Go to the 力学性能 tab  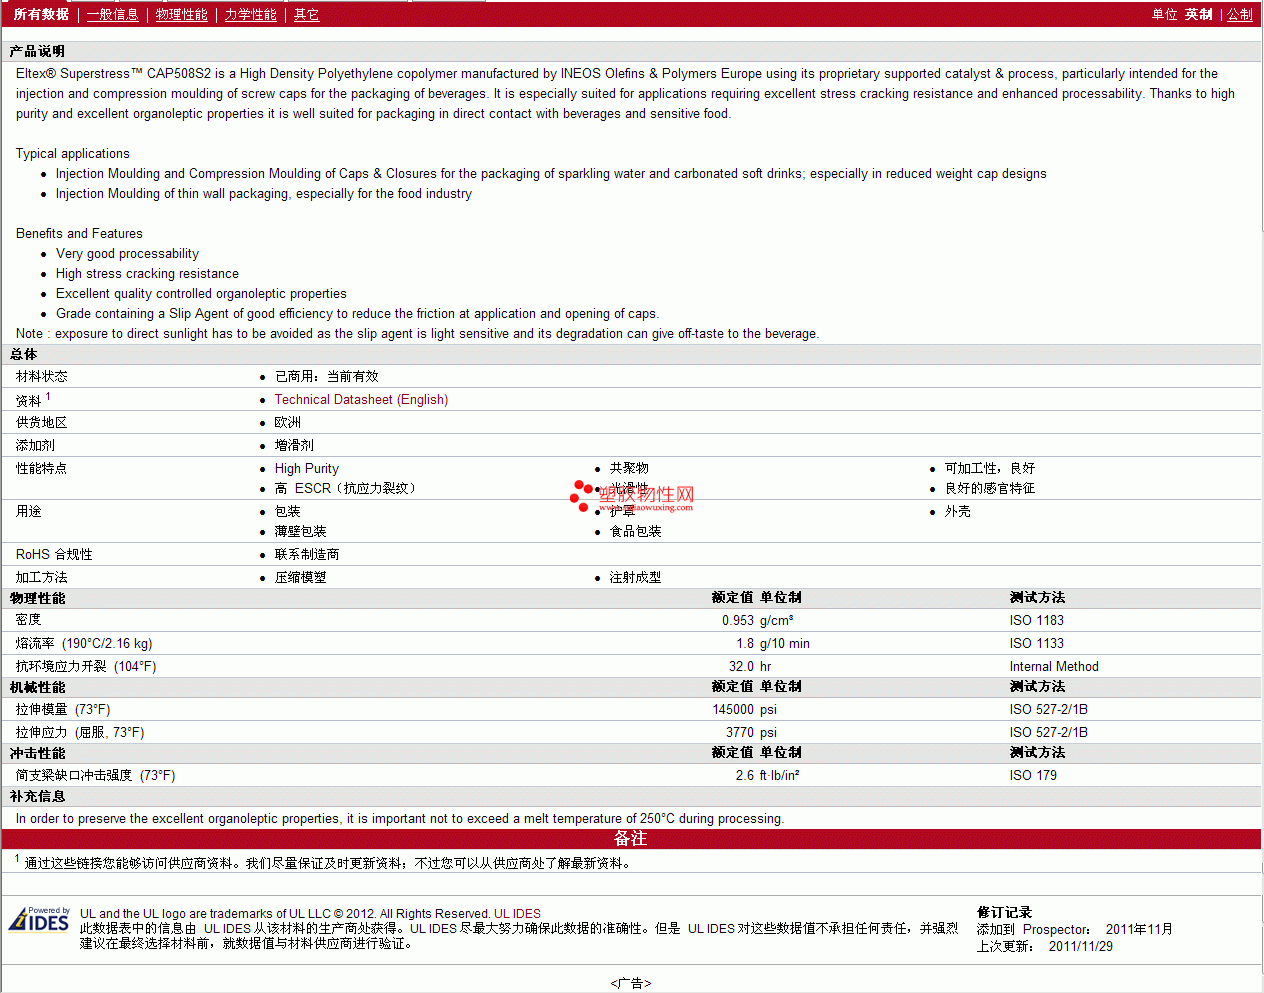(251, 14)
